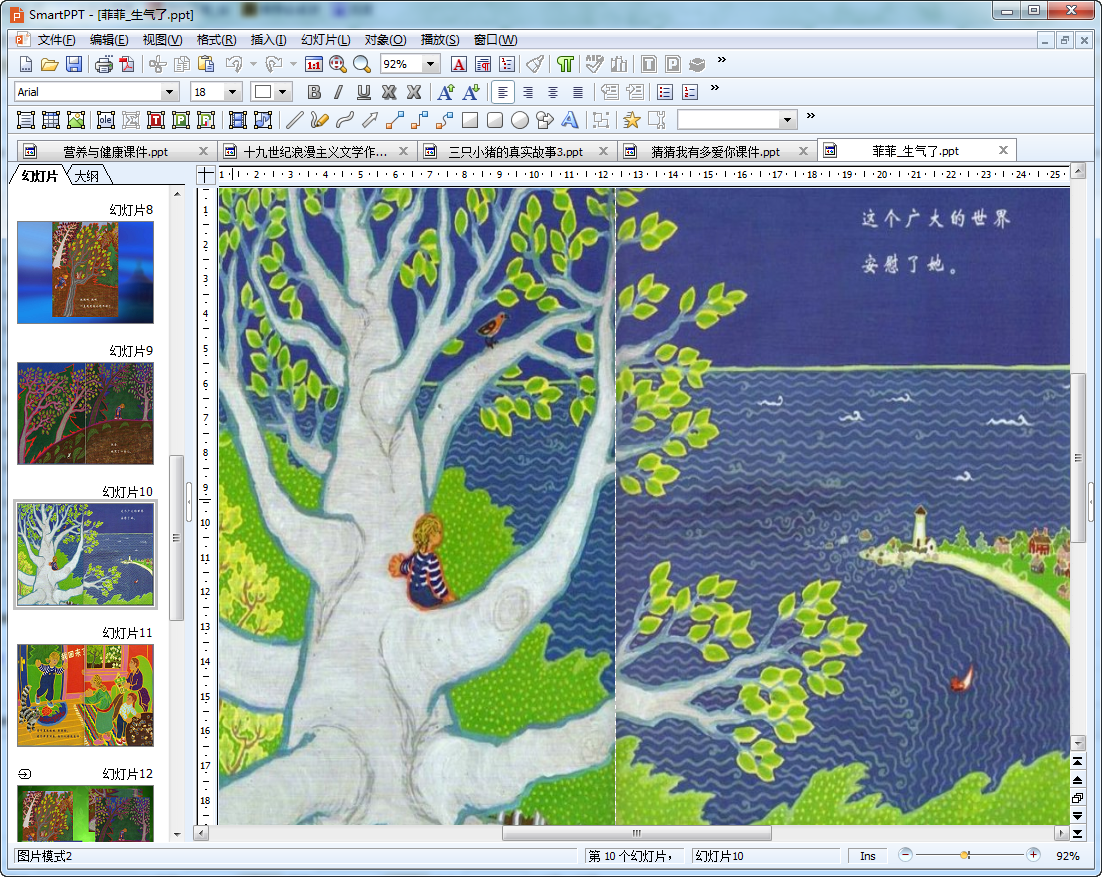Image resolution: width=1102 pixels, height=877 pixels.
Task: Save the presentation with the floppy icon
Action: point(74,65)
